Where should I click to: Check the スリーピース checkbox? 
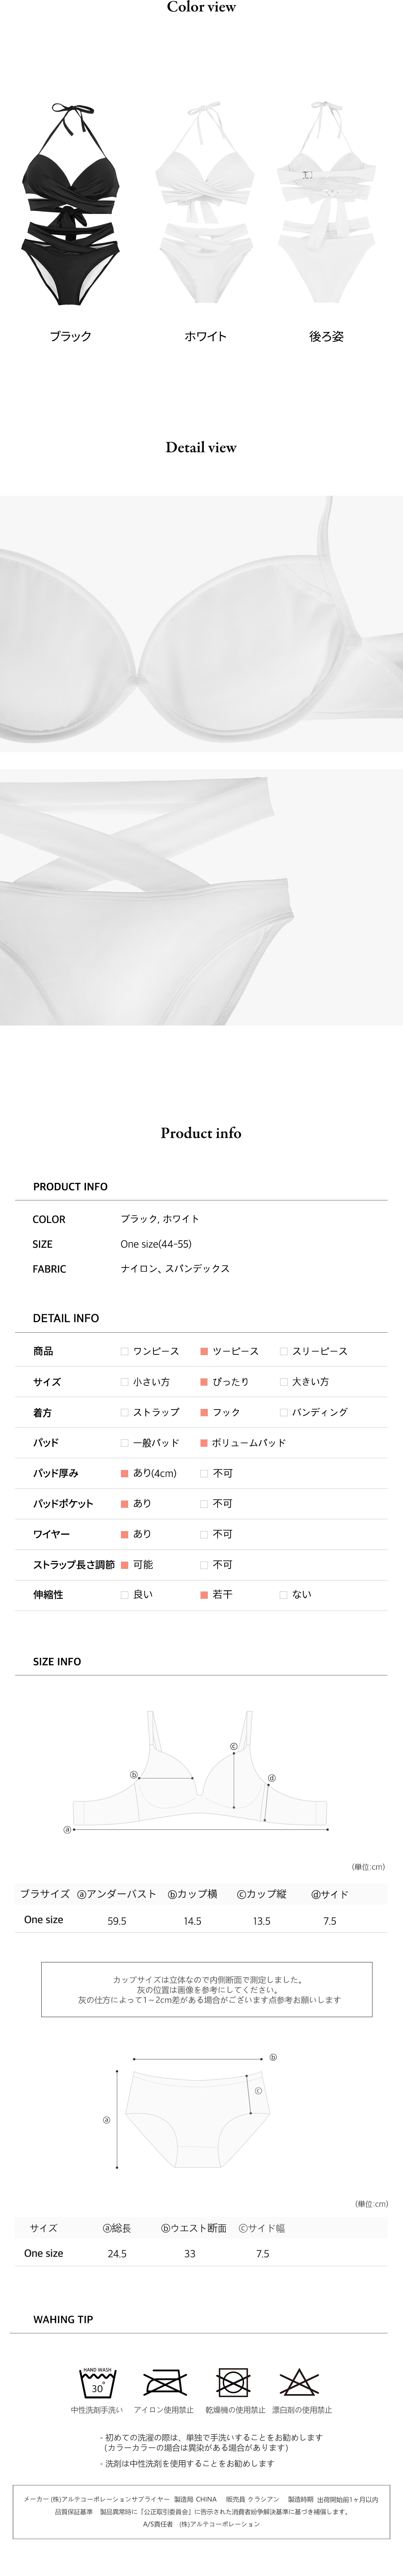pyautogui.click(x=284, y=1351)
